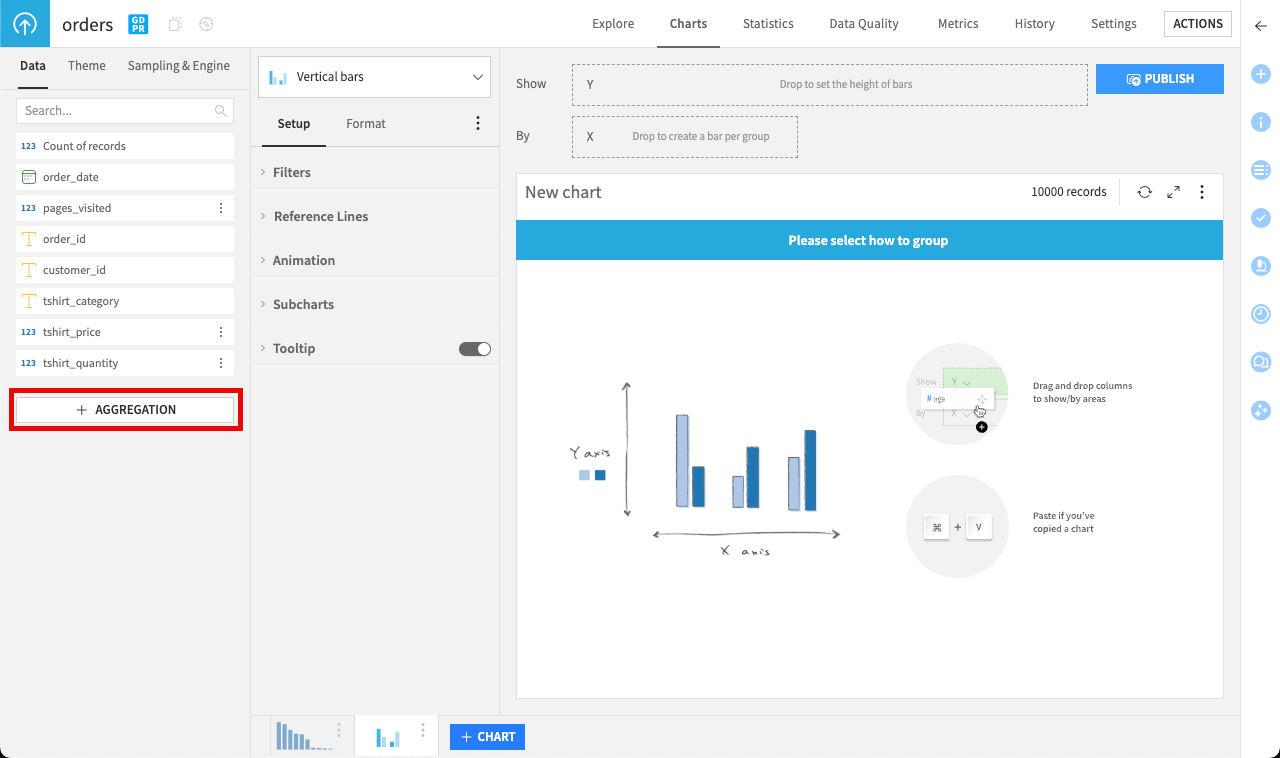Select the first chart thumbnail
The height and width of the screenshot is (758, 1280).
pos(301,737)
